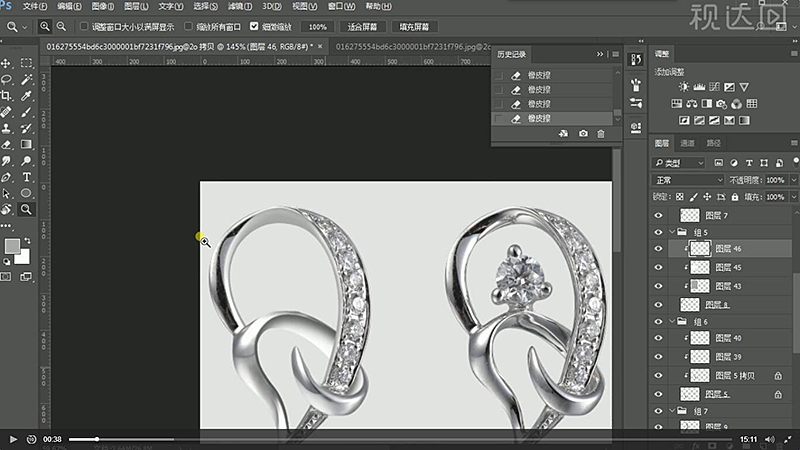Image resolution: width=800 pixels, height=450 pixels.
Task: Switch to the 通道 channels tab
Action: click(x=687, y=143)
